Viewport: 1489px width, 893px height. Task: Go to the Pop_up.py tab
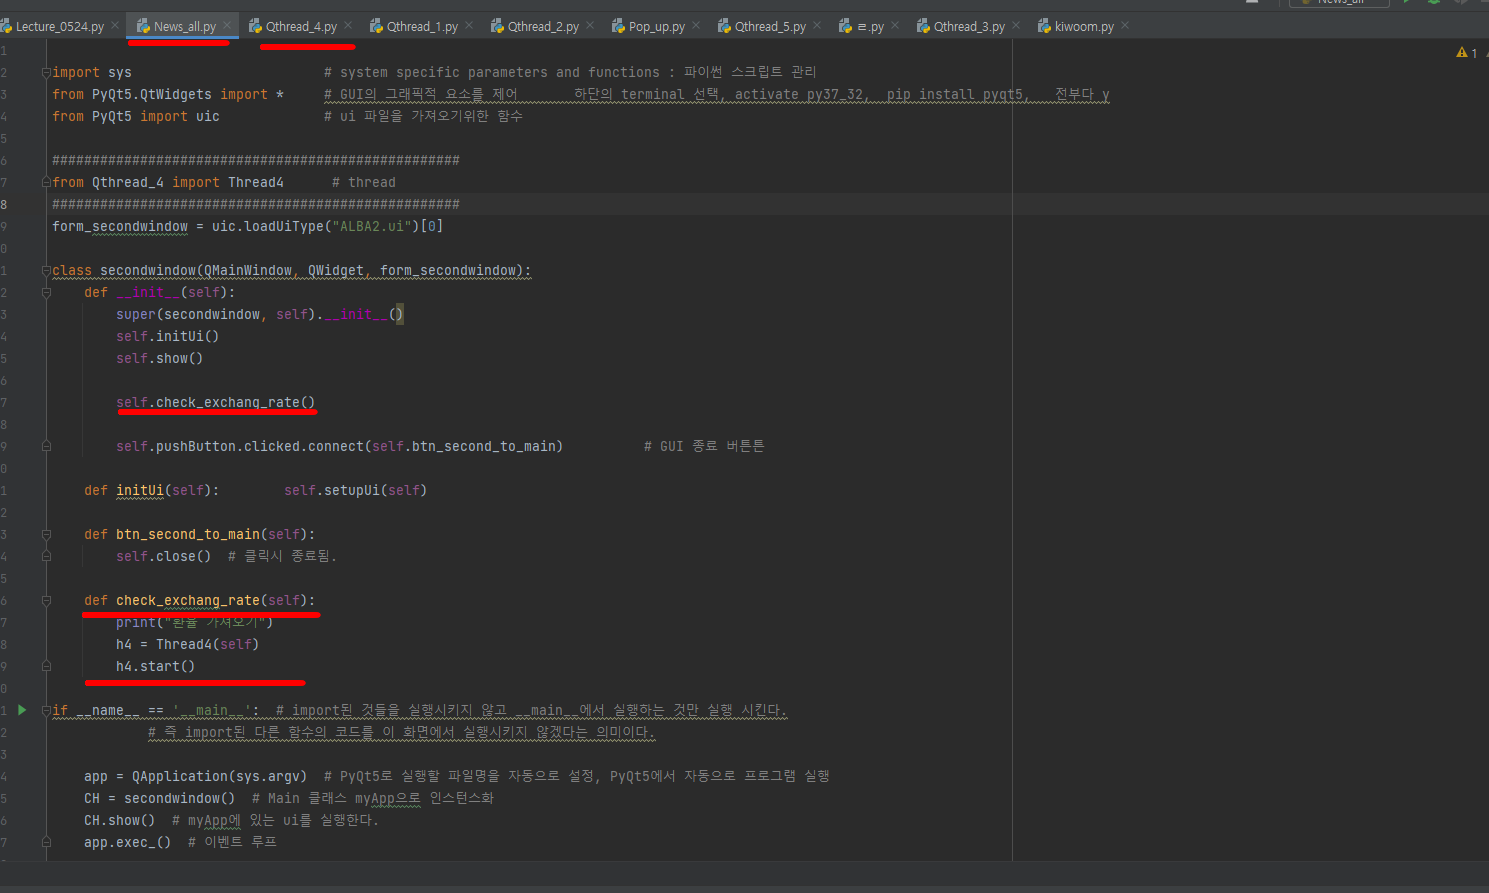click(x=656, y=26)
